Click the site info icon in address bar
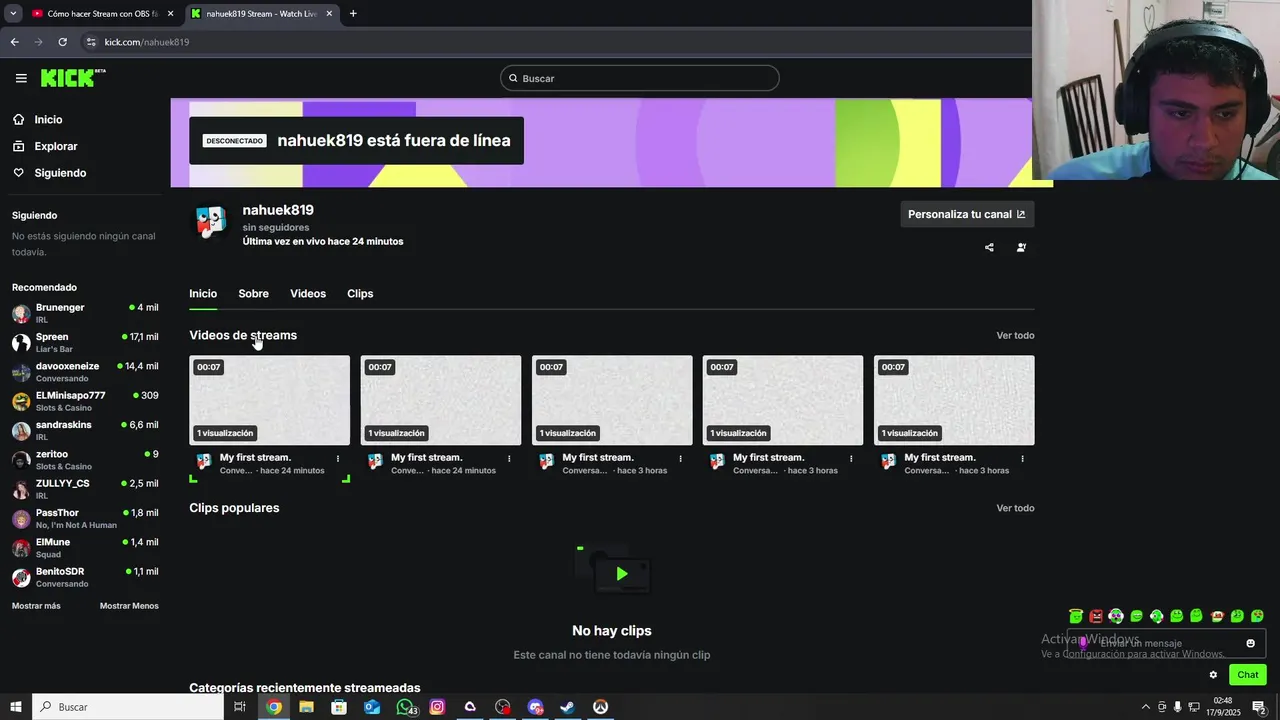The image size is (1280, 720). coord(91,42)
